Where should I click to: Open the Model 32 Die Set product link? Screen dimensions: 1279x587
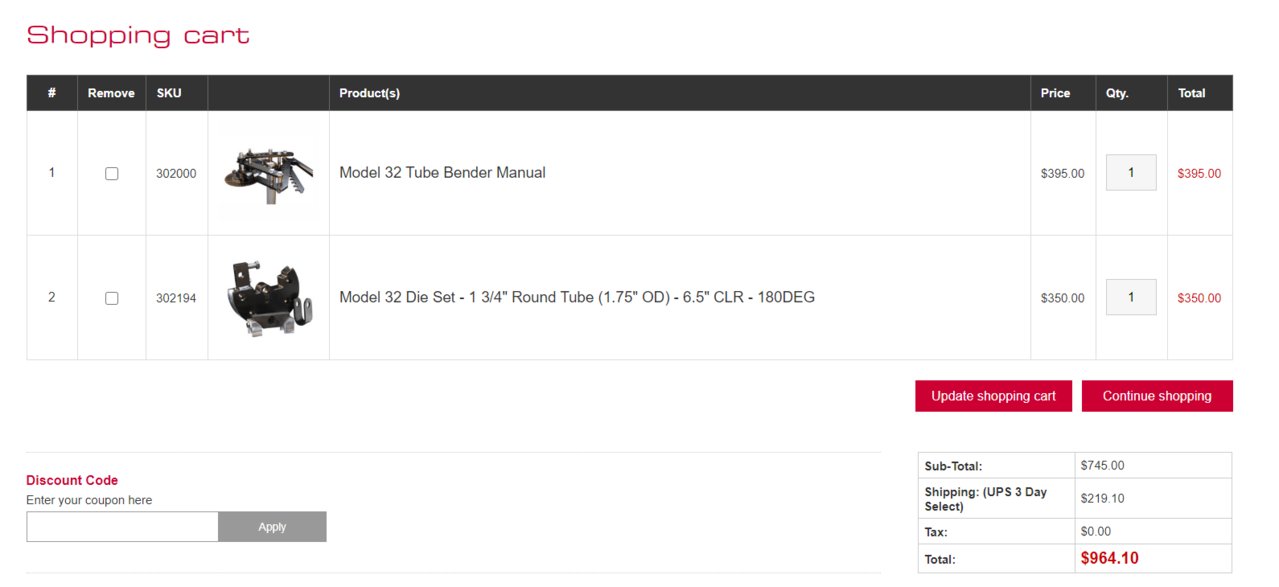[x=577, y=297]
